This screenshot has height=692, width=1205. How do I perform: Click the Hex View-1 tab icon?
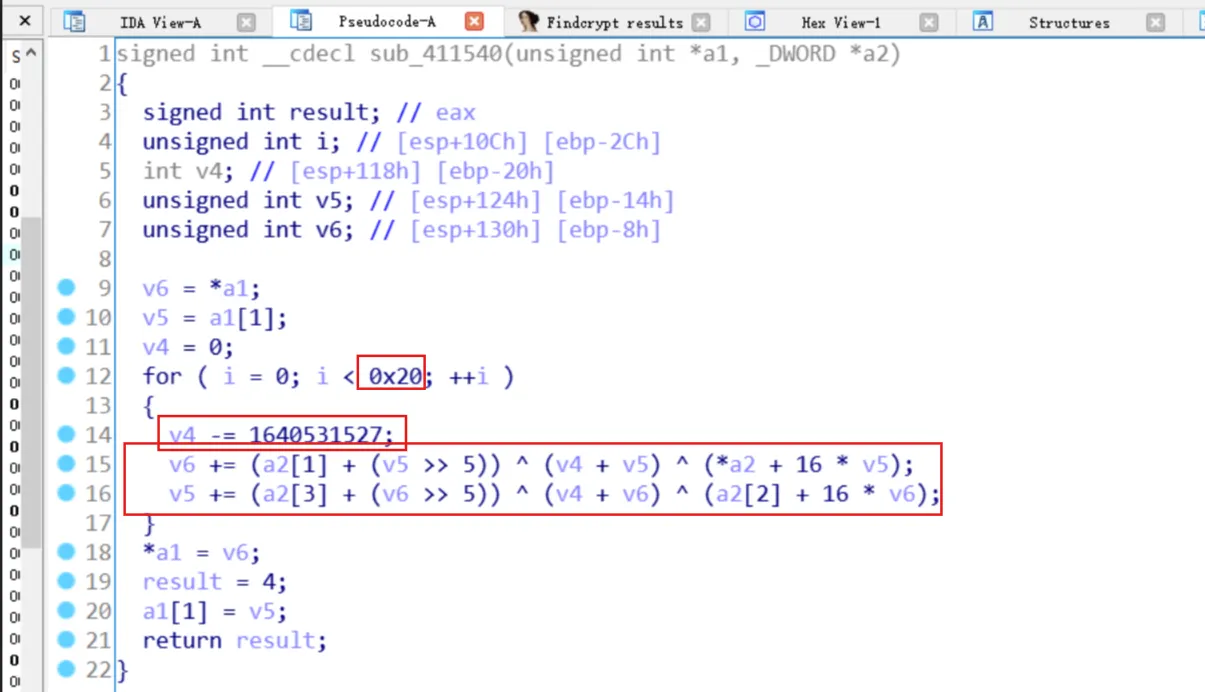[x=755, y=21]
